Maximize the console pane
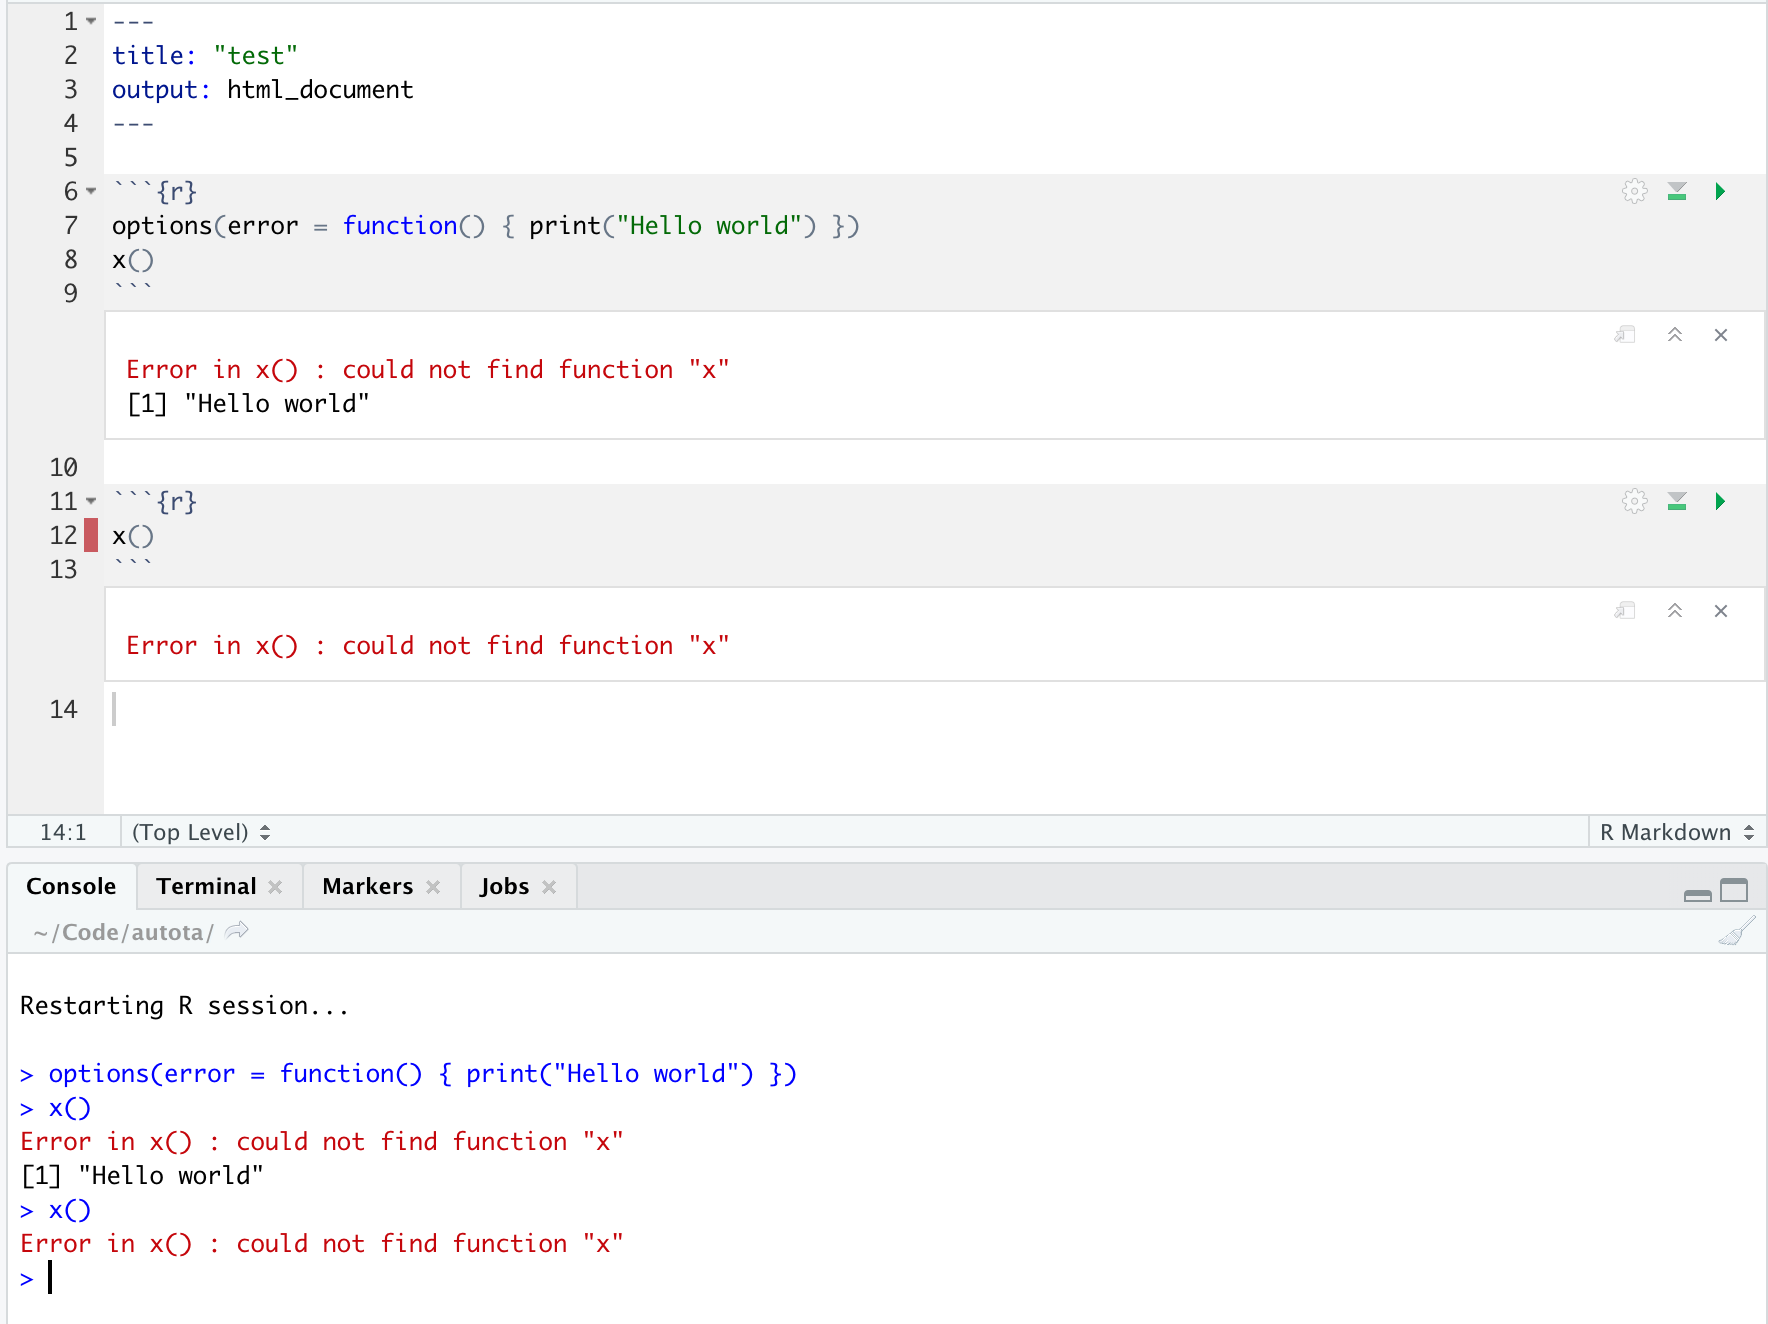Screen dimensions: 1768x1324 coord(1734,890)
